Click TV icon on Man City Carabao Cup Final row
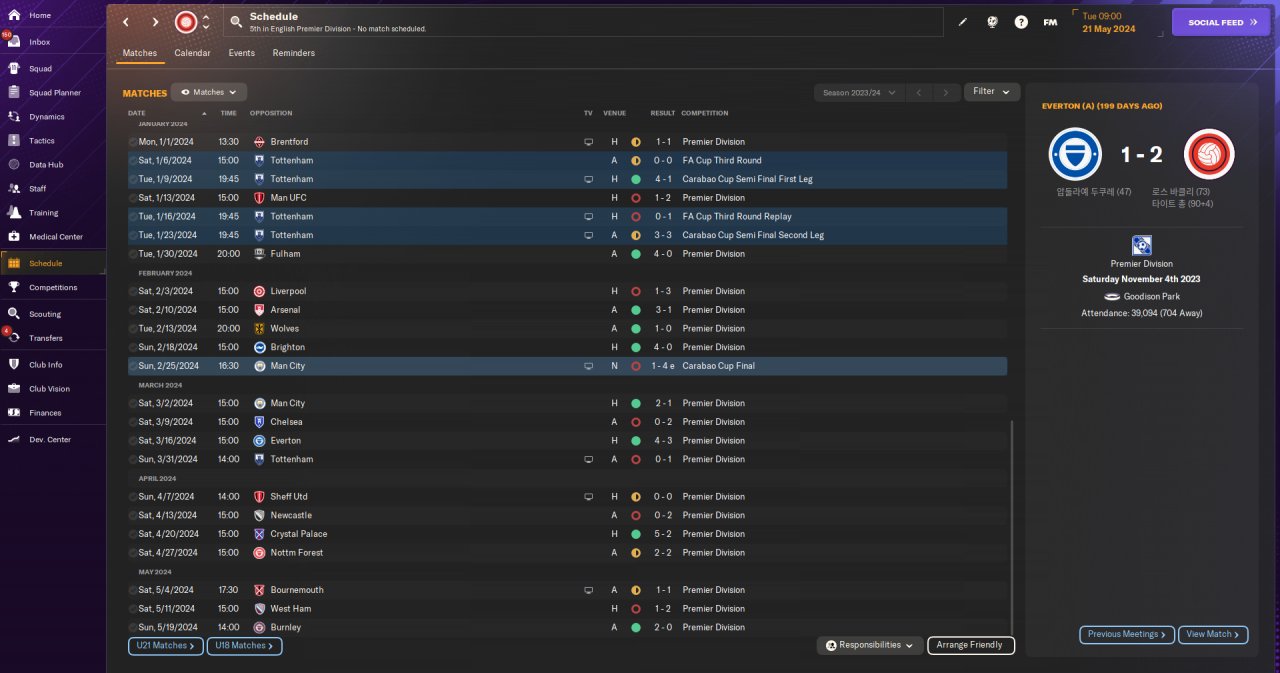 pyautogui.click(x=589, y=366)
